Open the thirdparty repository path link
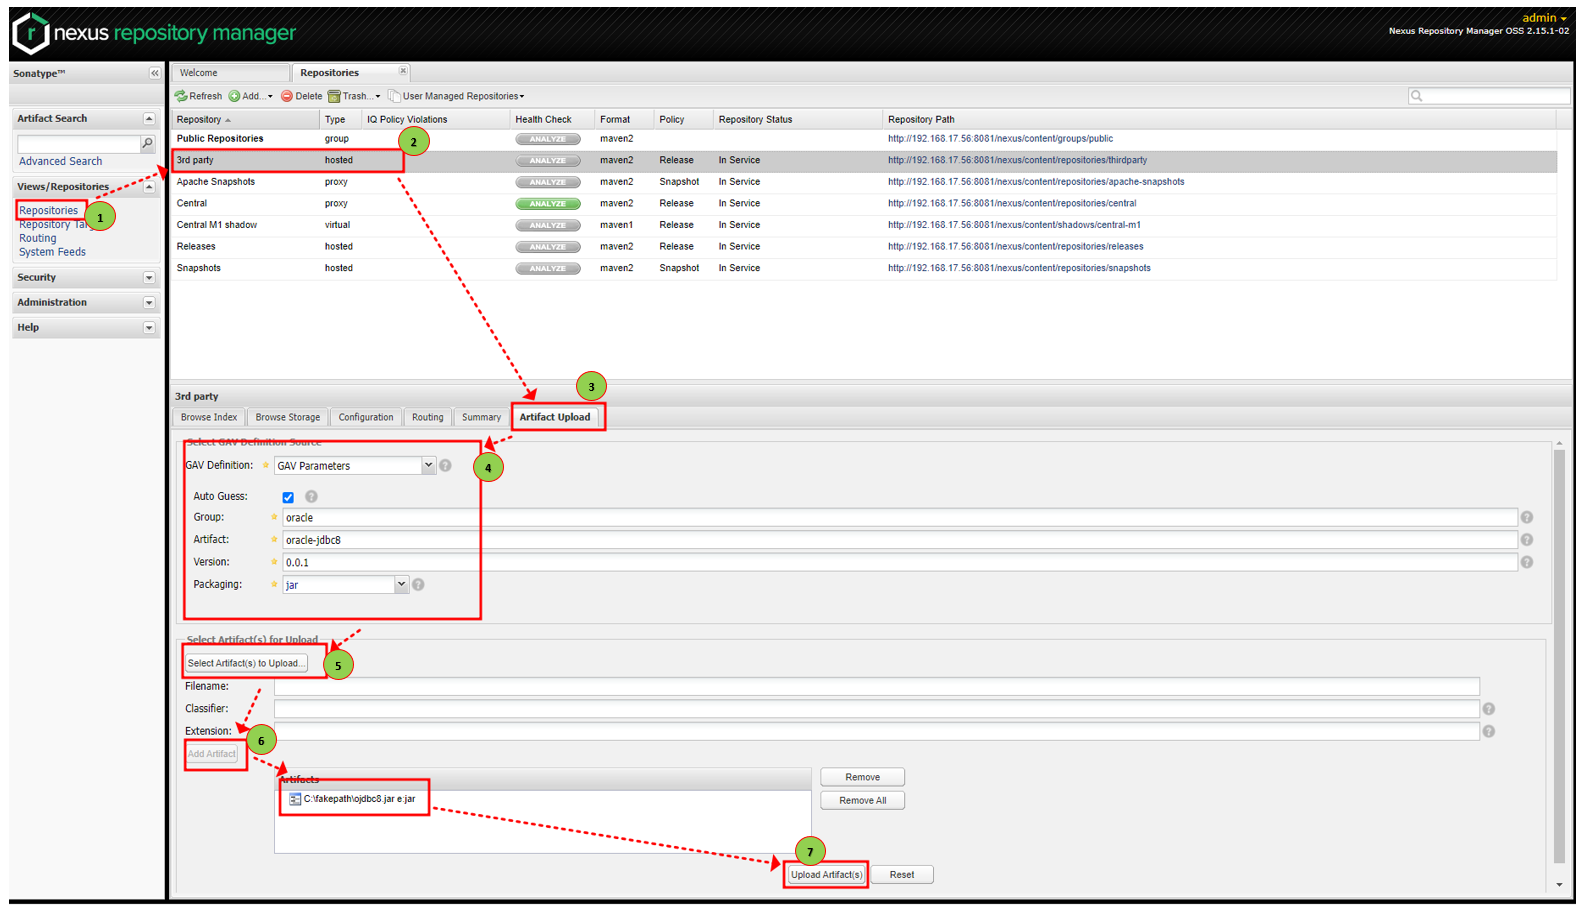 [x=1017, y=161]
